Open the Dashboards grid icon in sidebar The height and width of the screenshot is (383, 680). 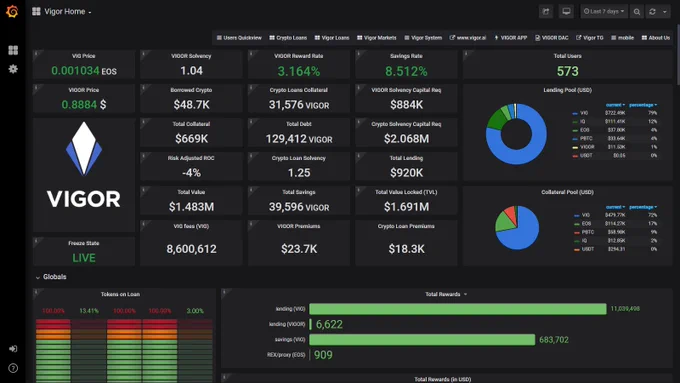13,50
